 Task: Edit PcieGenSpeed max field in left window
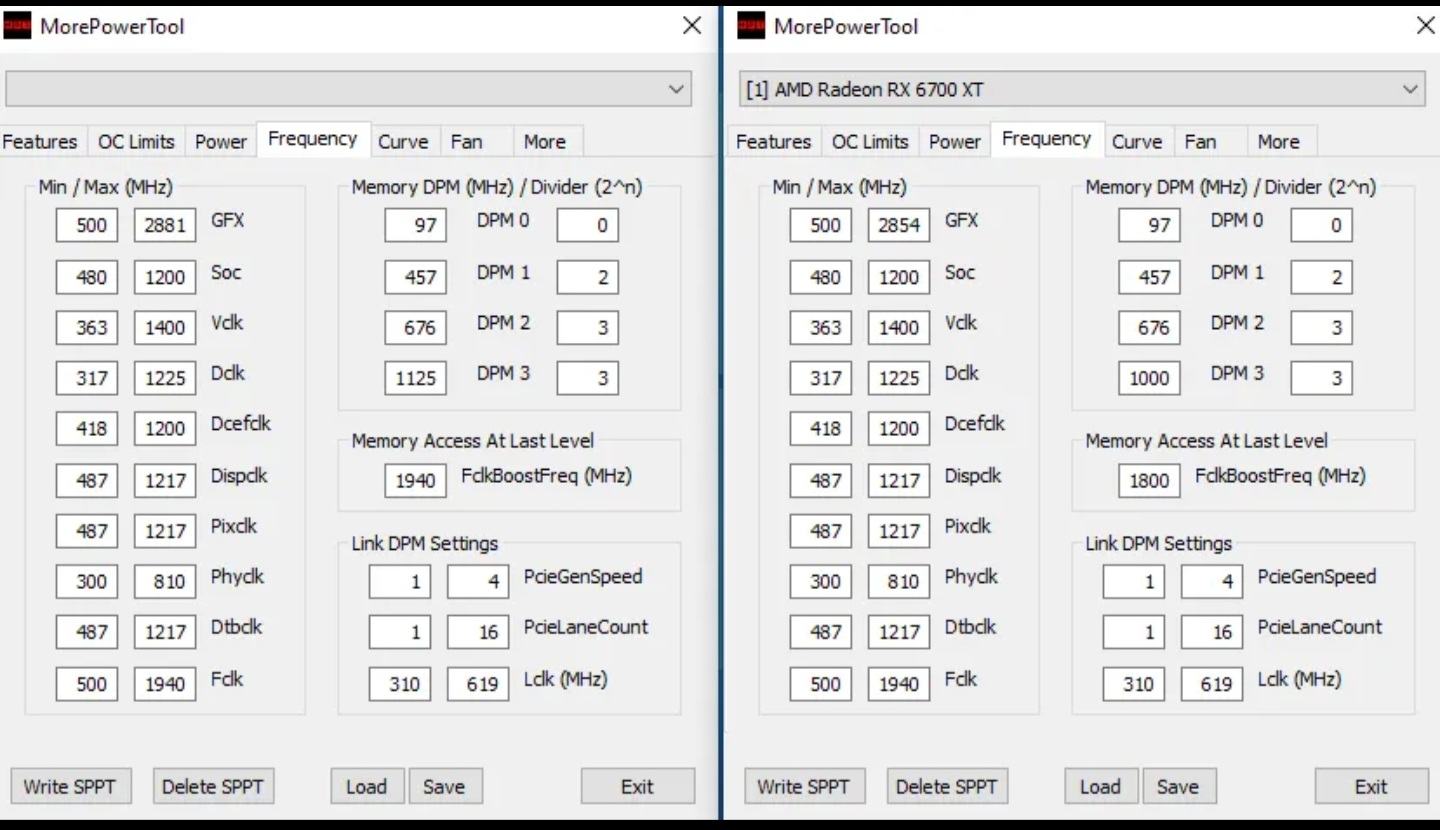point(478,581)
